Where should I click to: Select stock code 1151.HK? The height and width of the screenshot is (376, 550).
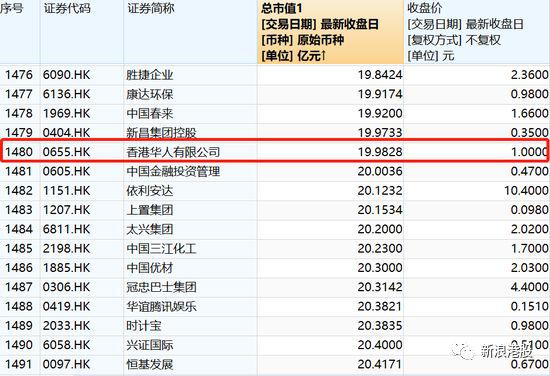pyautogui.click(x=67, y=190)
